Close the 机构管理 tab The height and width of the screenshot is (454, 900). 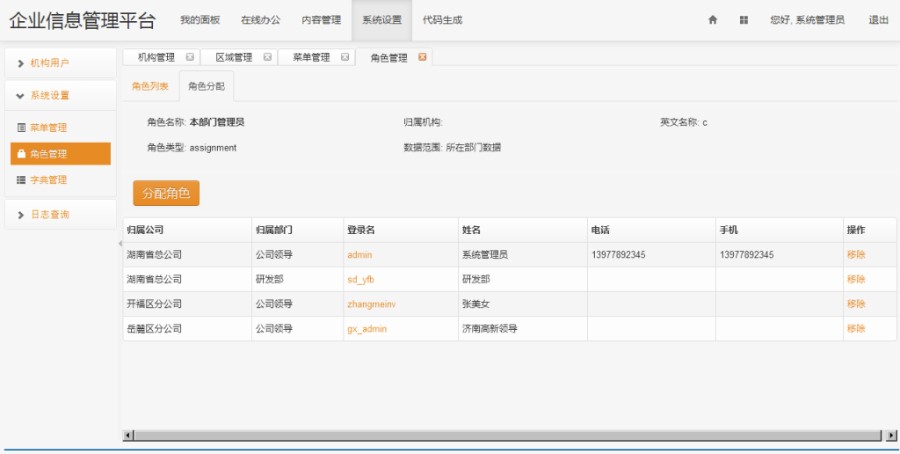[x=189, y=57]
